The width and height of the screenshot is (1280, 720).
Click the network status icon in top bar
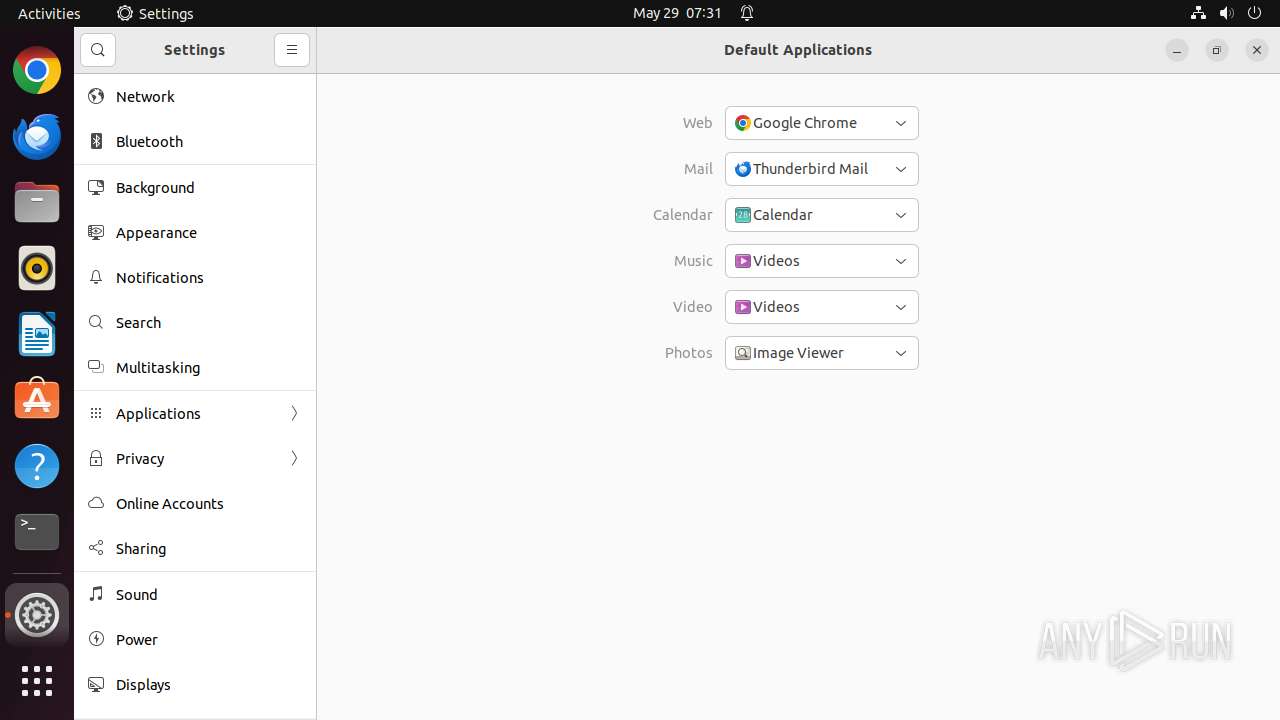tap(1198, 13)
